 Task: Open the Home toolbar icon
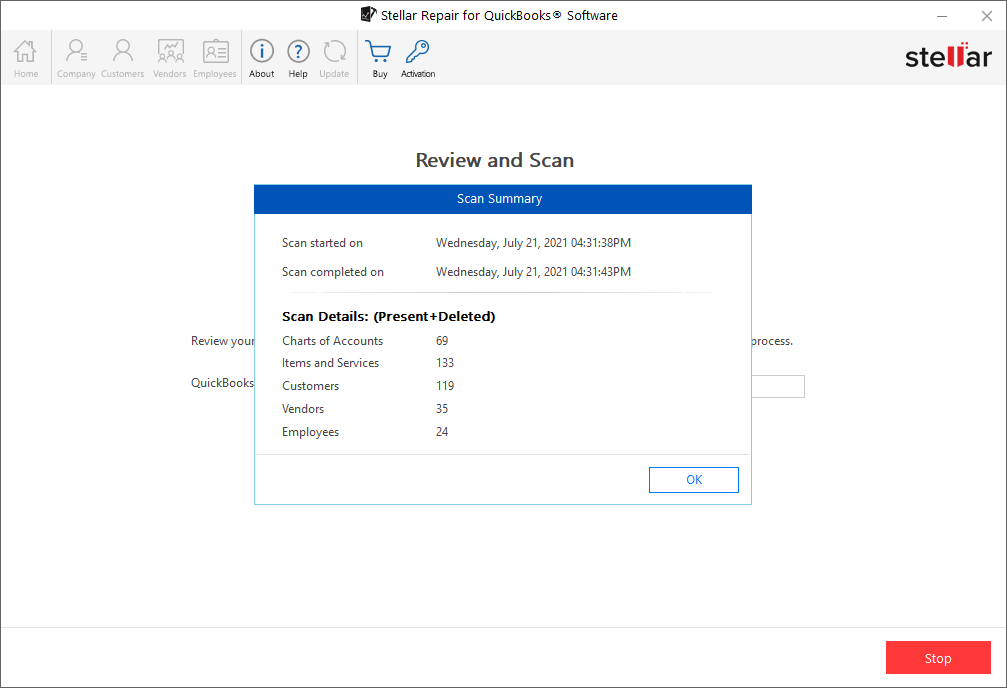click(26, 58)
